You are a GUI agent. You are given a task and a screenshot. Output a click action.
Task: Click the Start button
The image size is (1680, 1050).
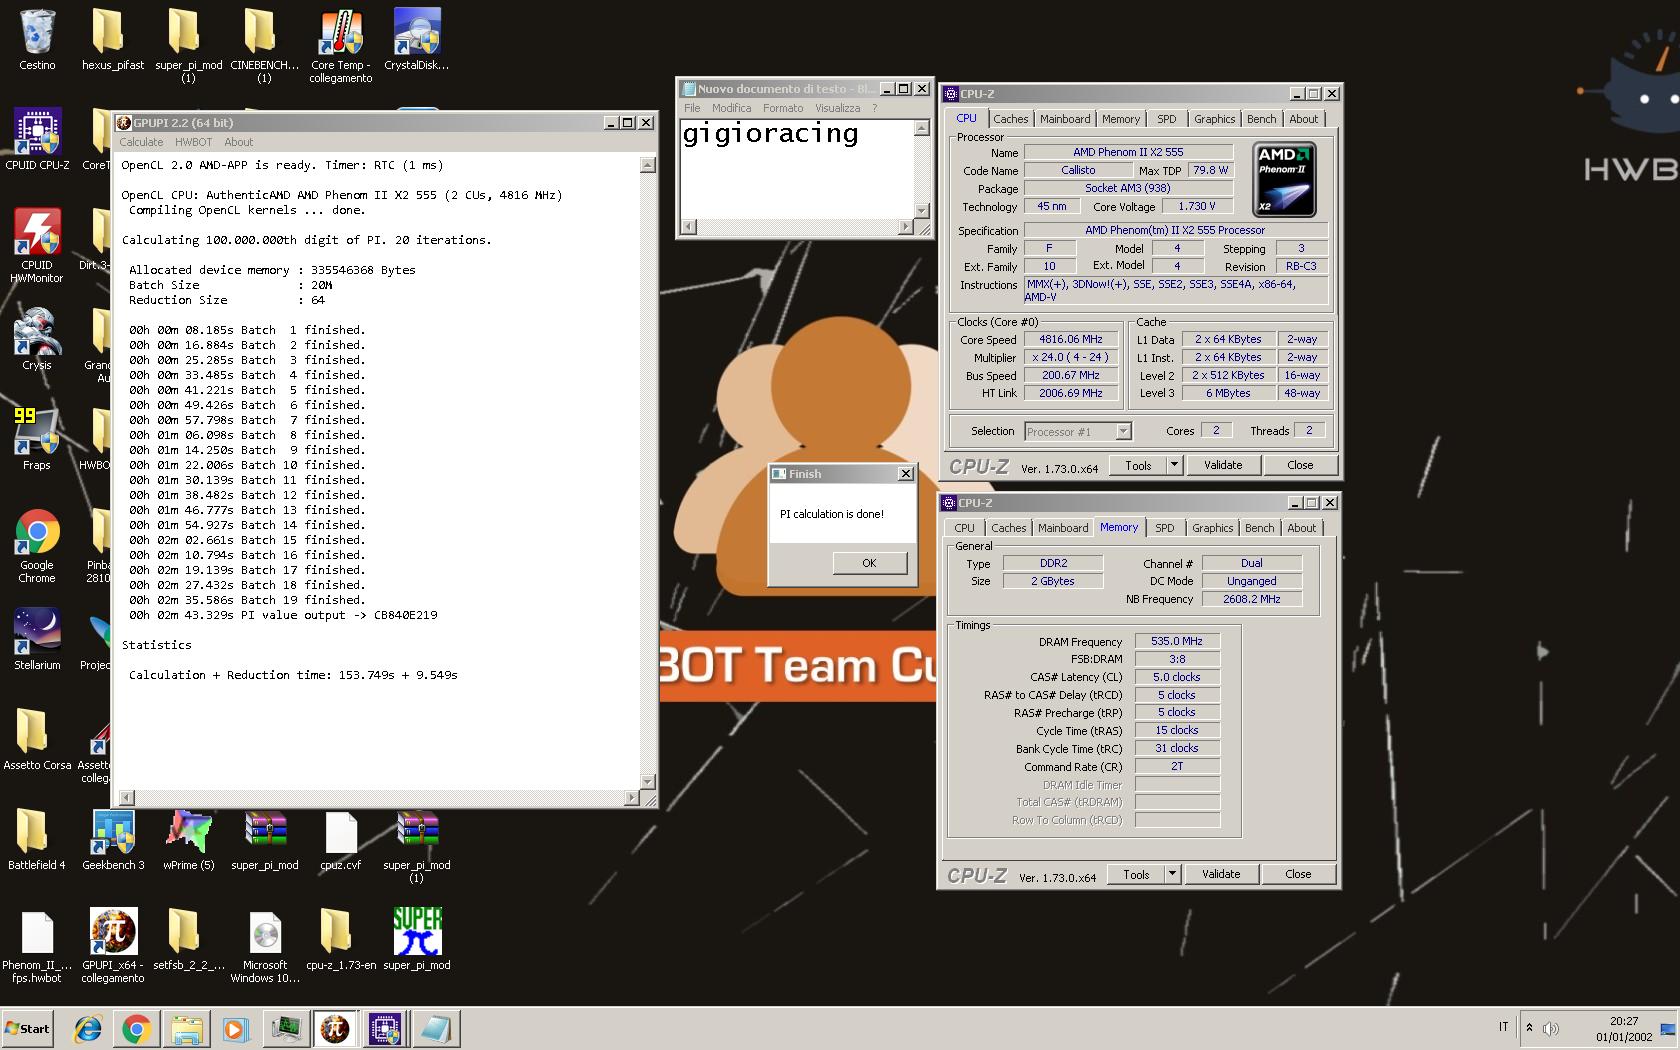click(27, 1028)
